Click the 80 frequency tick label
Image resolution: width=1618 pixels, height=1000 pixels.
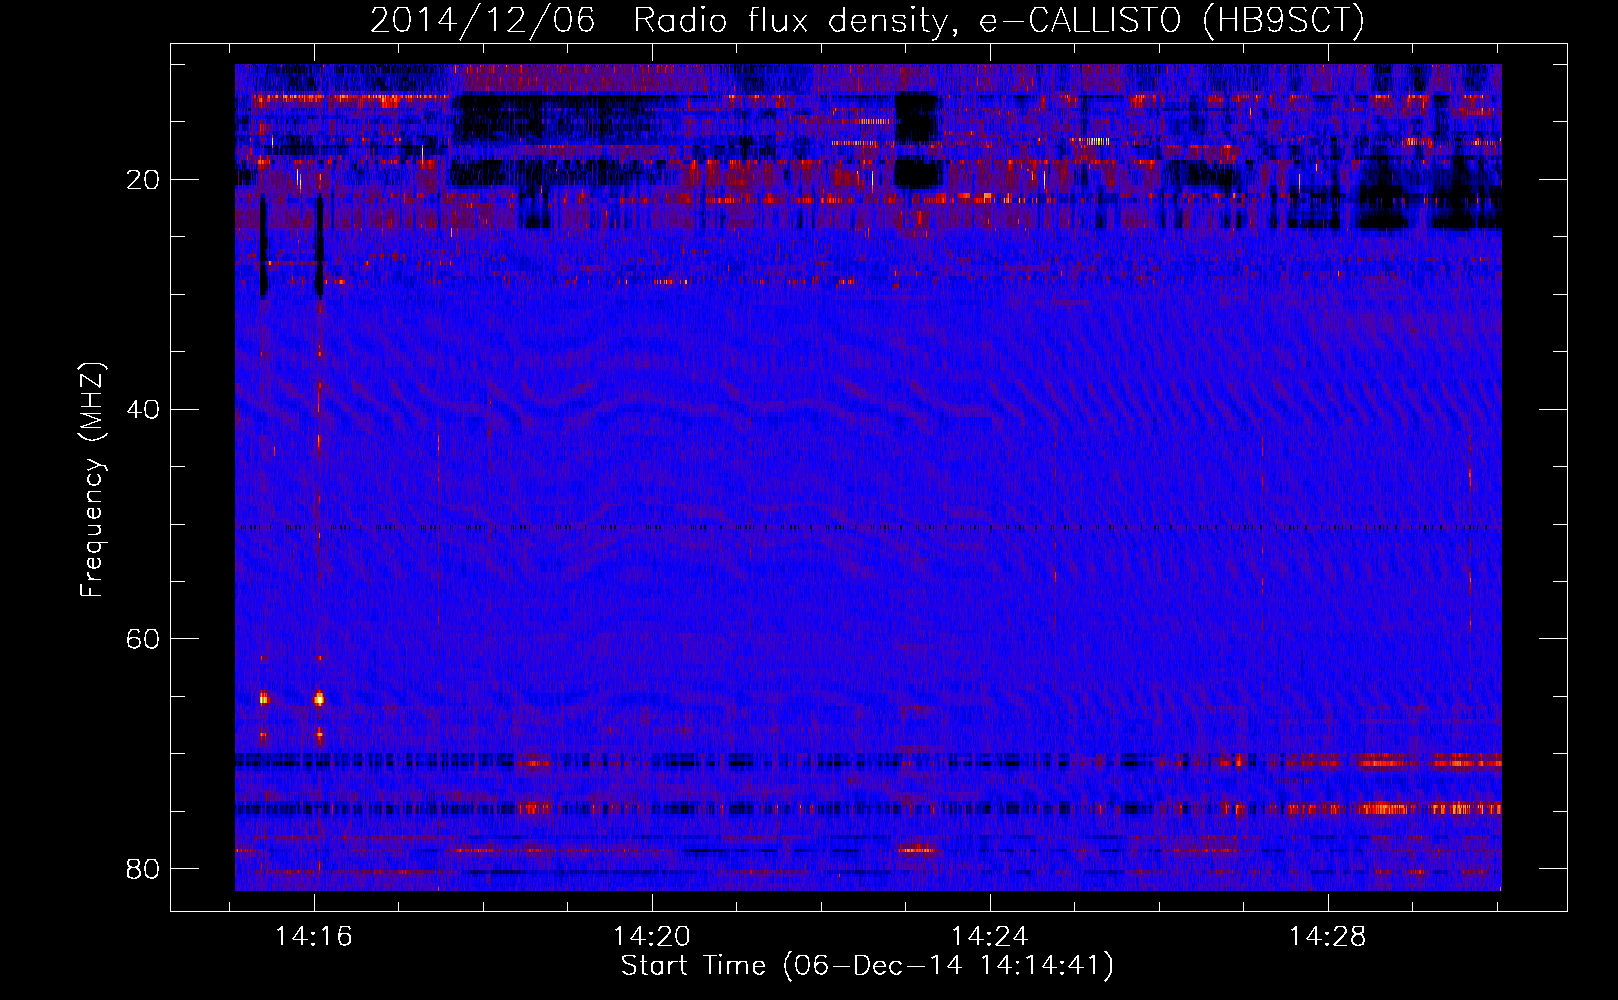click(144, 868)
